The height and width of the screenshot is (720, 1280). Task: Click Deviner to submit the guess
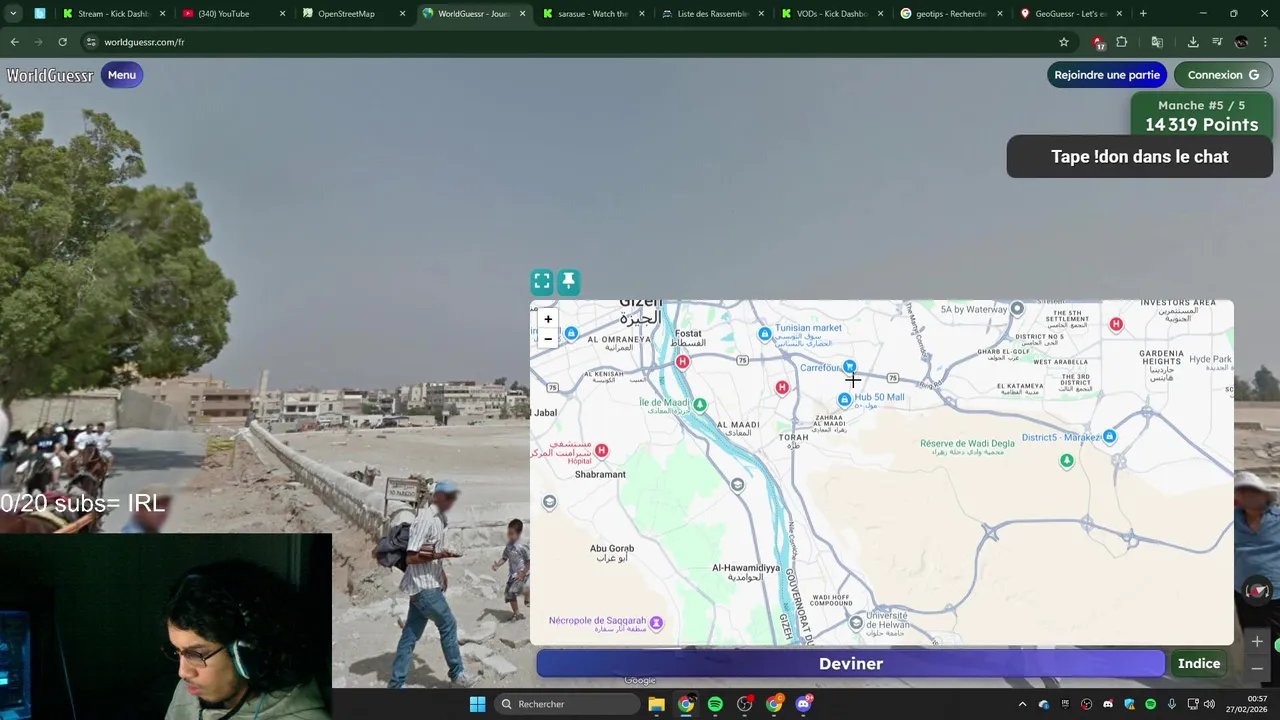(x=850, y=664)
